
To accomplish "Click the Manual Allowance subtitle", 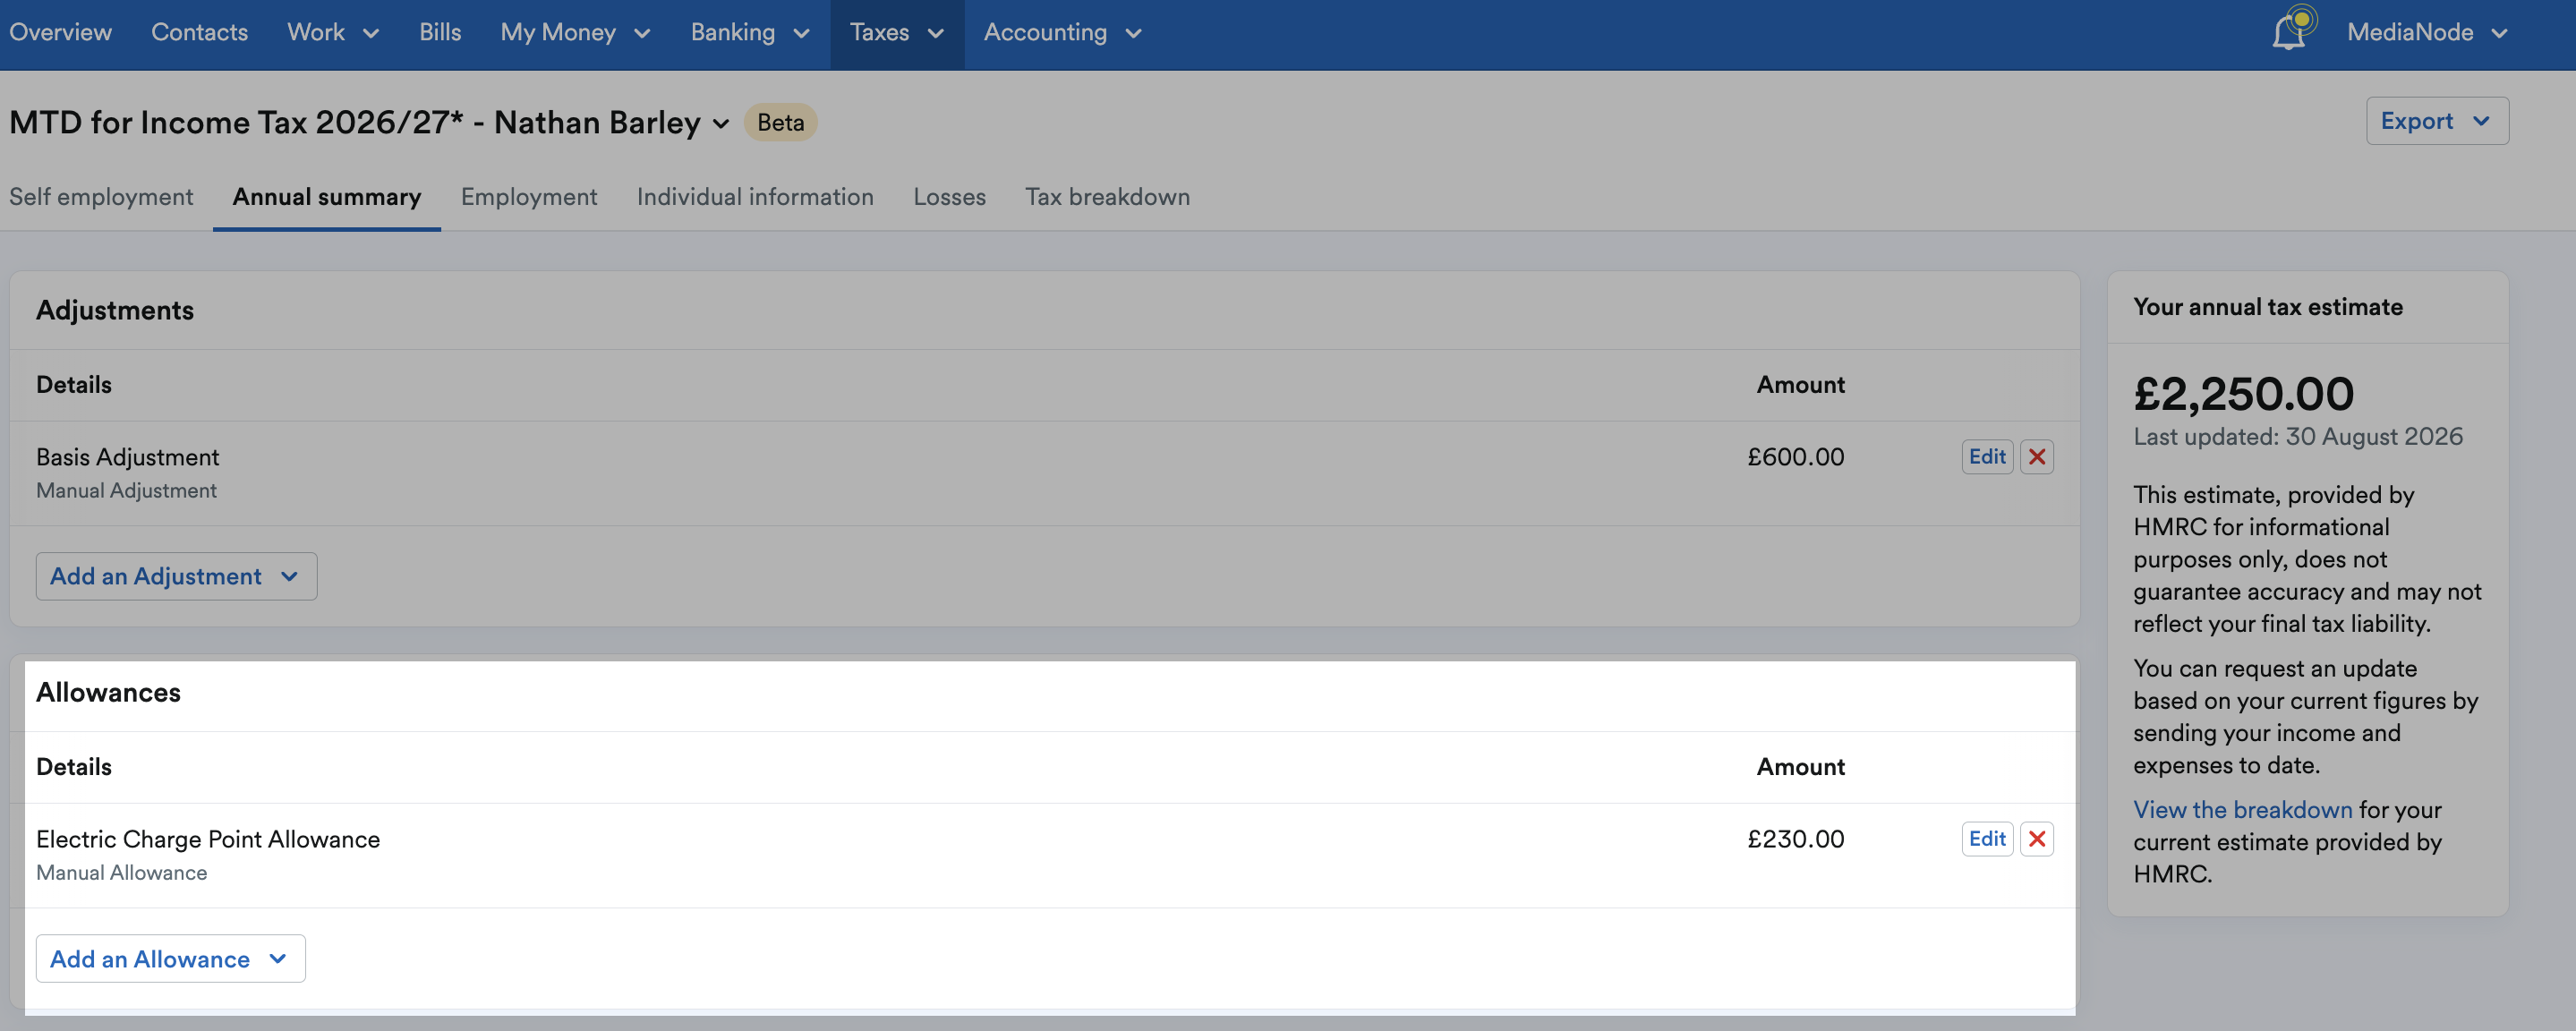I will 121,873.
